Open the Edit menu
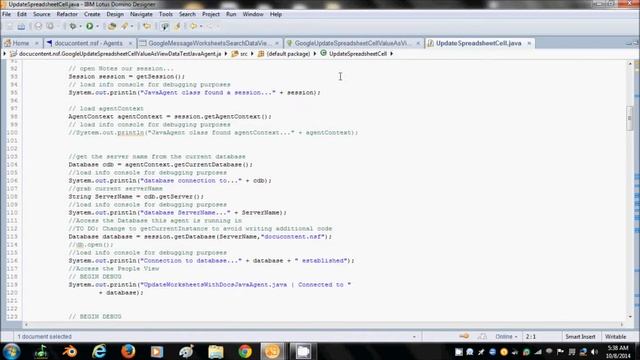Screen dimensions: 640x360 (x=22, y=14)
